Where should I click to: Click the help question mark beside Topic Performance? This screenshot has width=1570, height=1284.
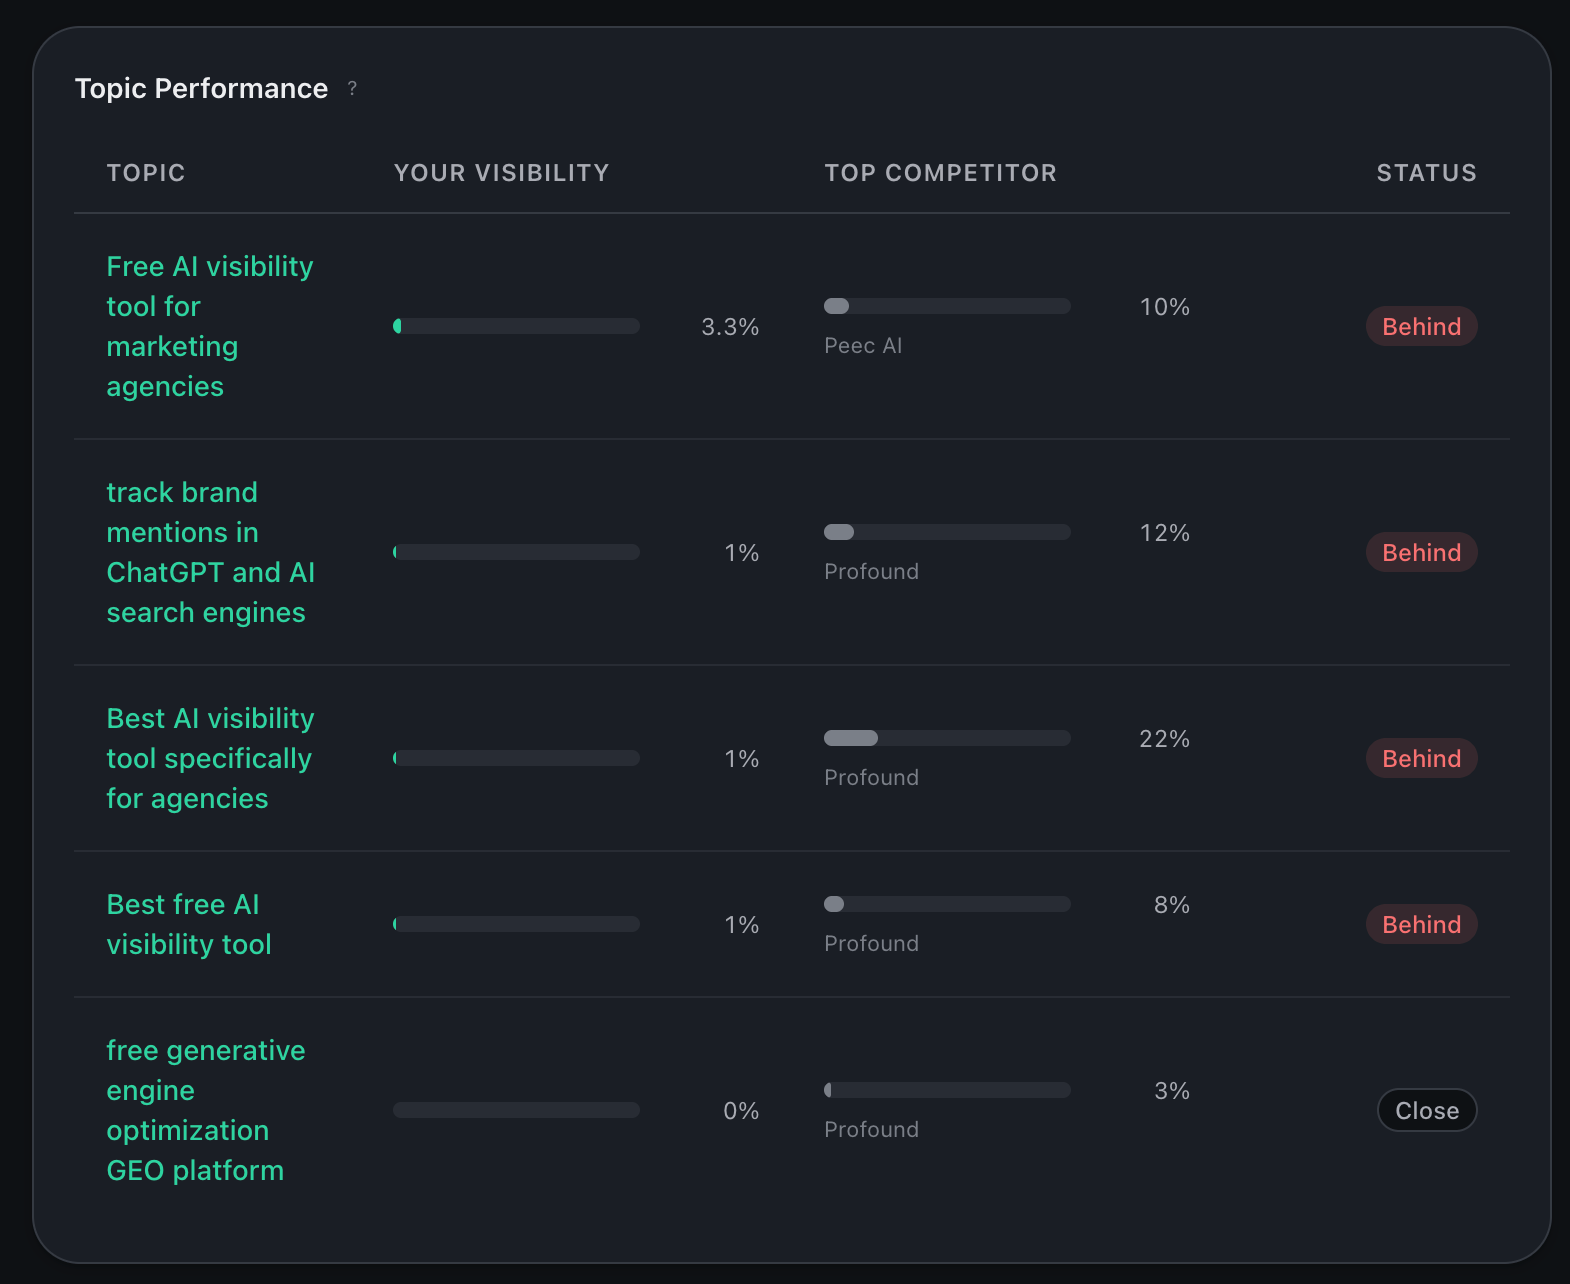tap(352, 89)
